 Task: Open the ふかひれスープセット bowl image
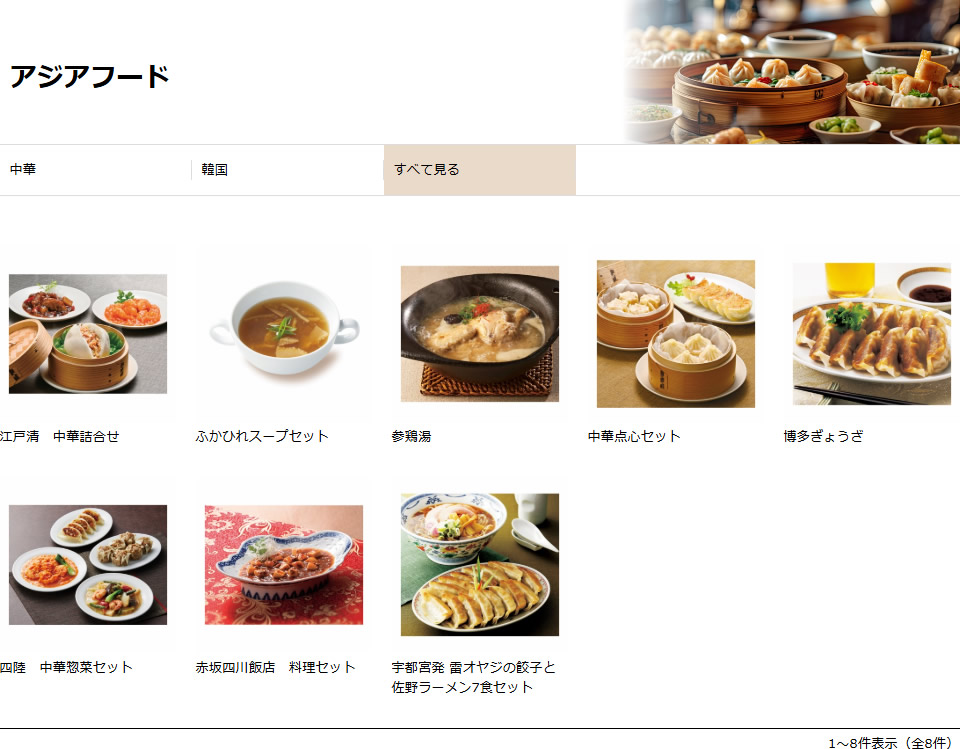(x=283, y=334)
